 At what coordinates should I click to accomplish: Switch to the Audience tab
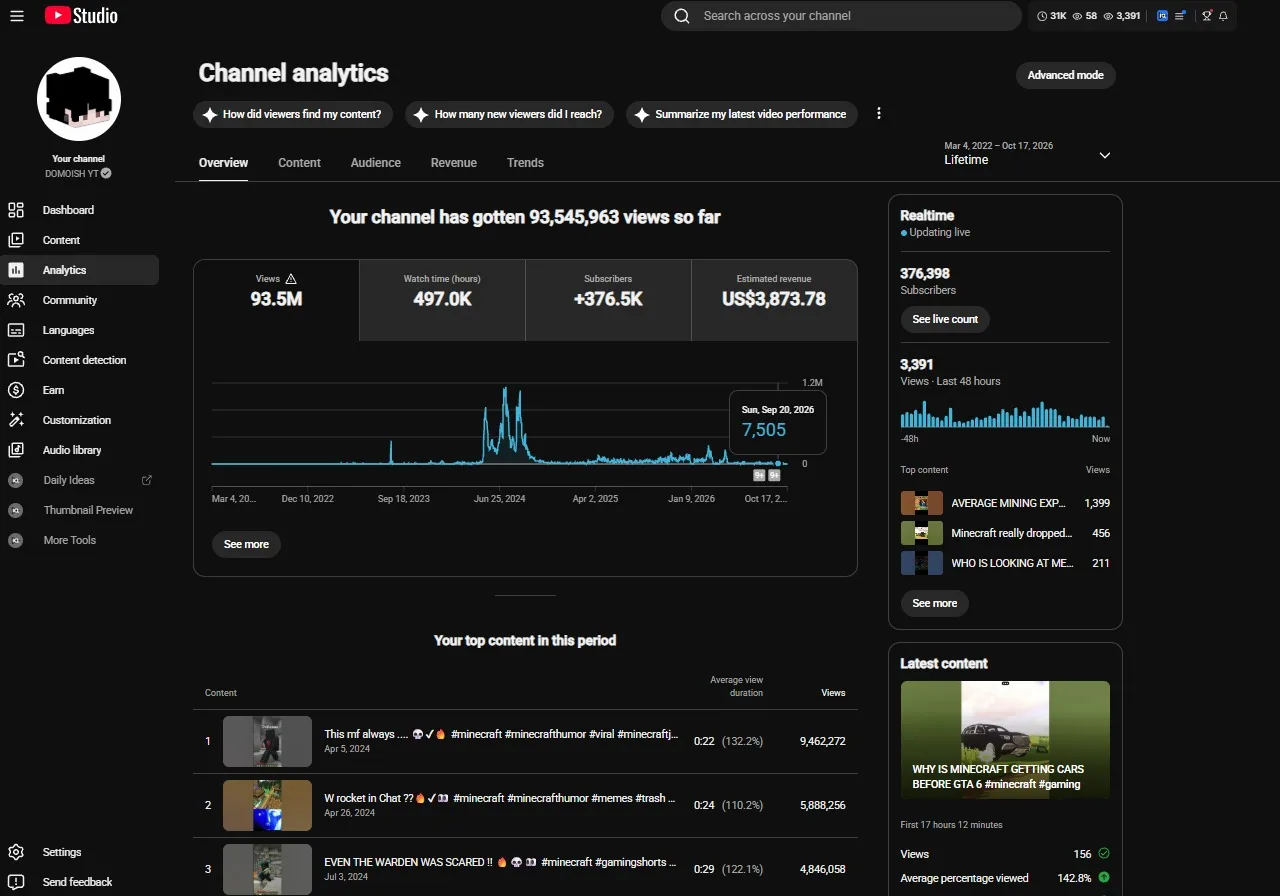(x=375, y=163)
